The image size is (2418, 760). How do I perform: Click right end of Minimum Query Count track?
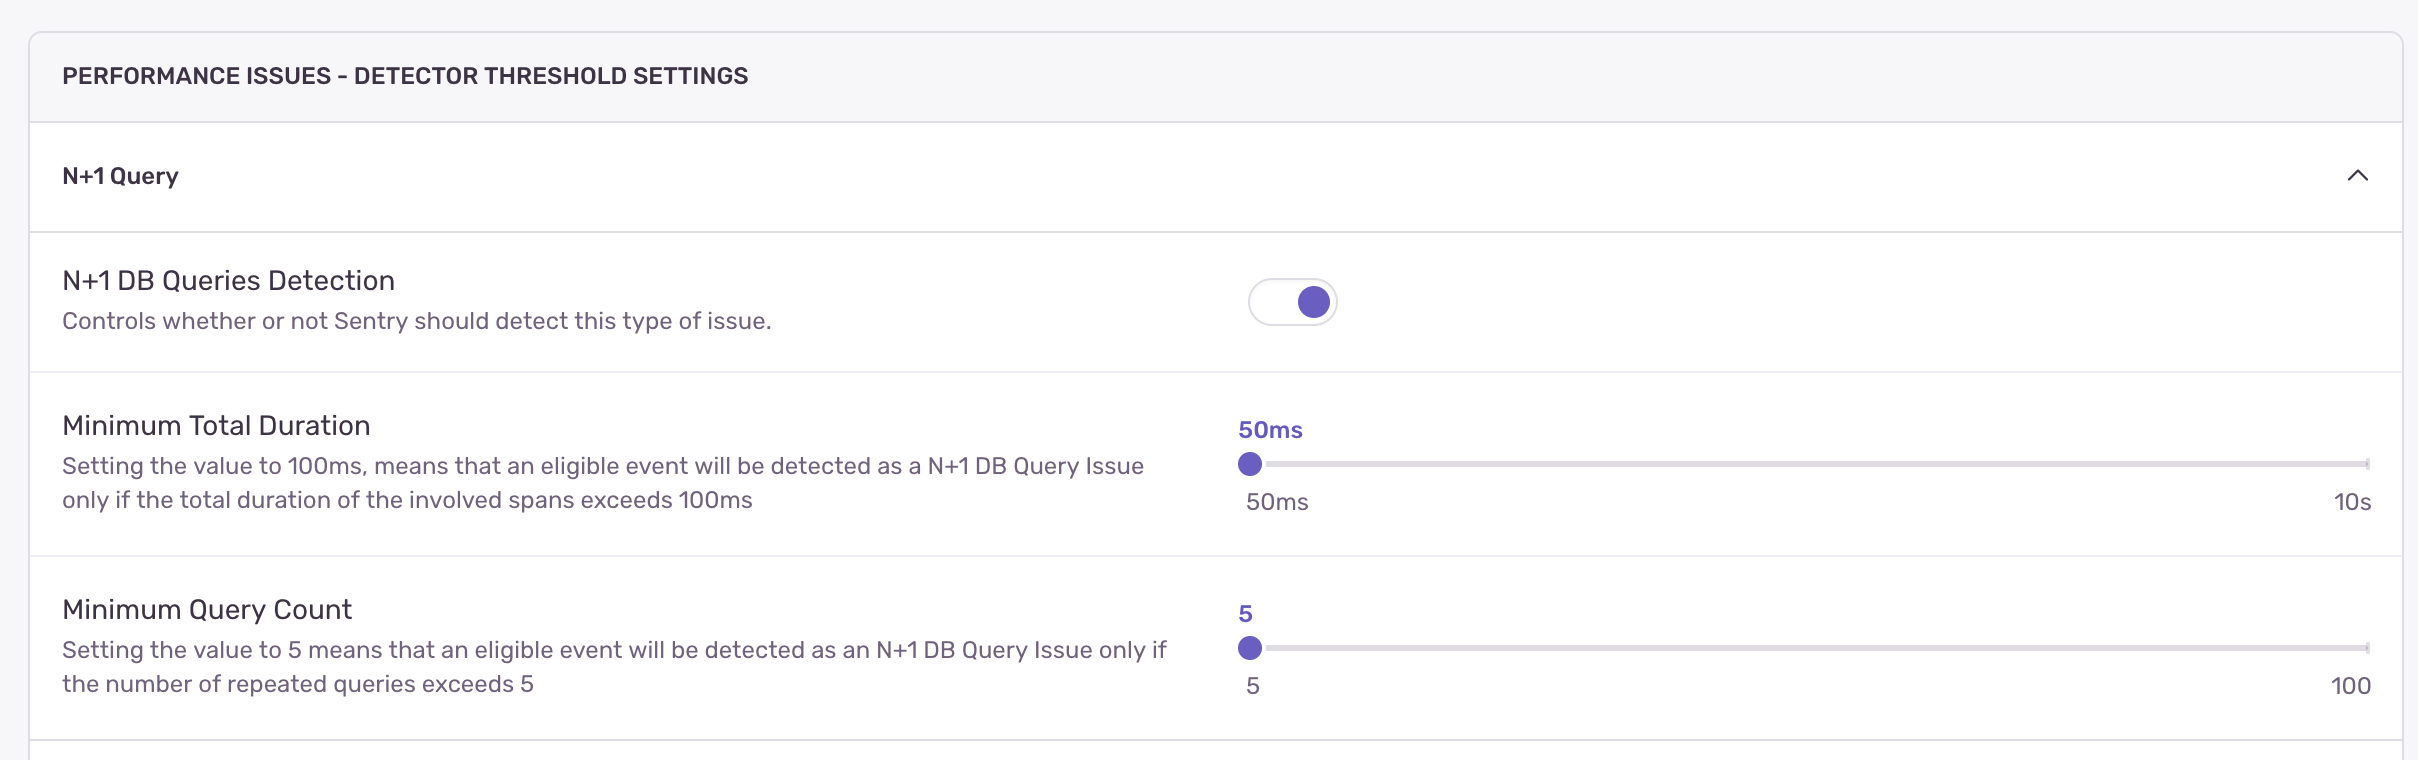click(2364, 648)
